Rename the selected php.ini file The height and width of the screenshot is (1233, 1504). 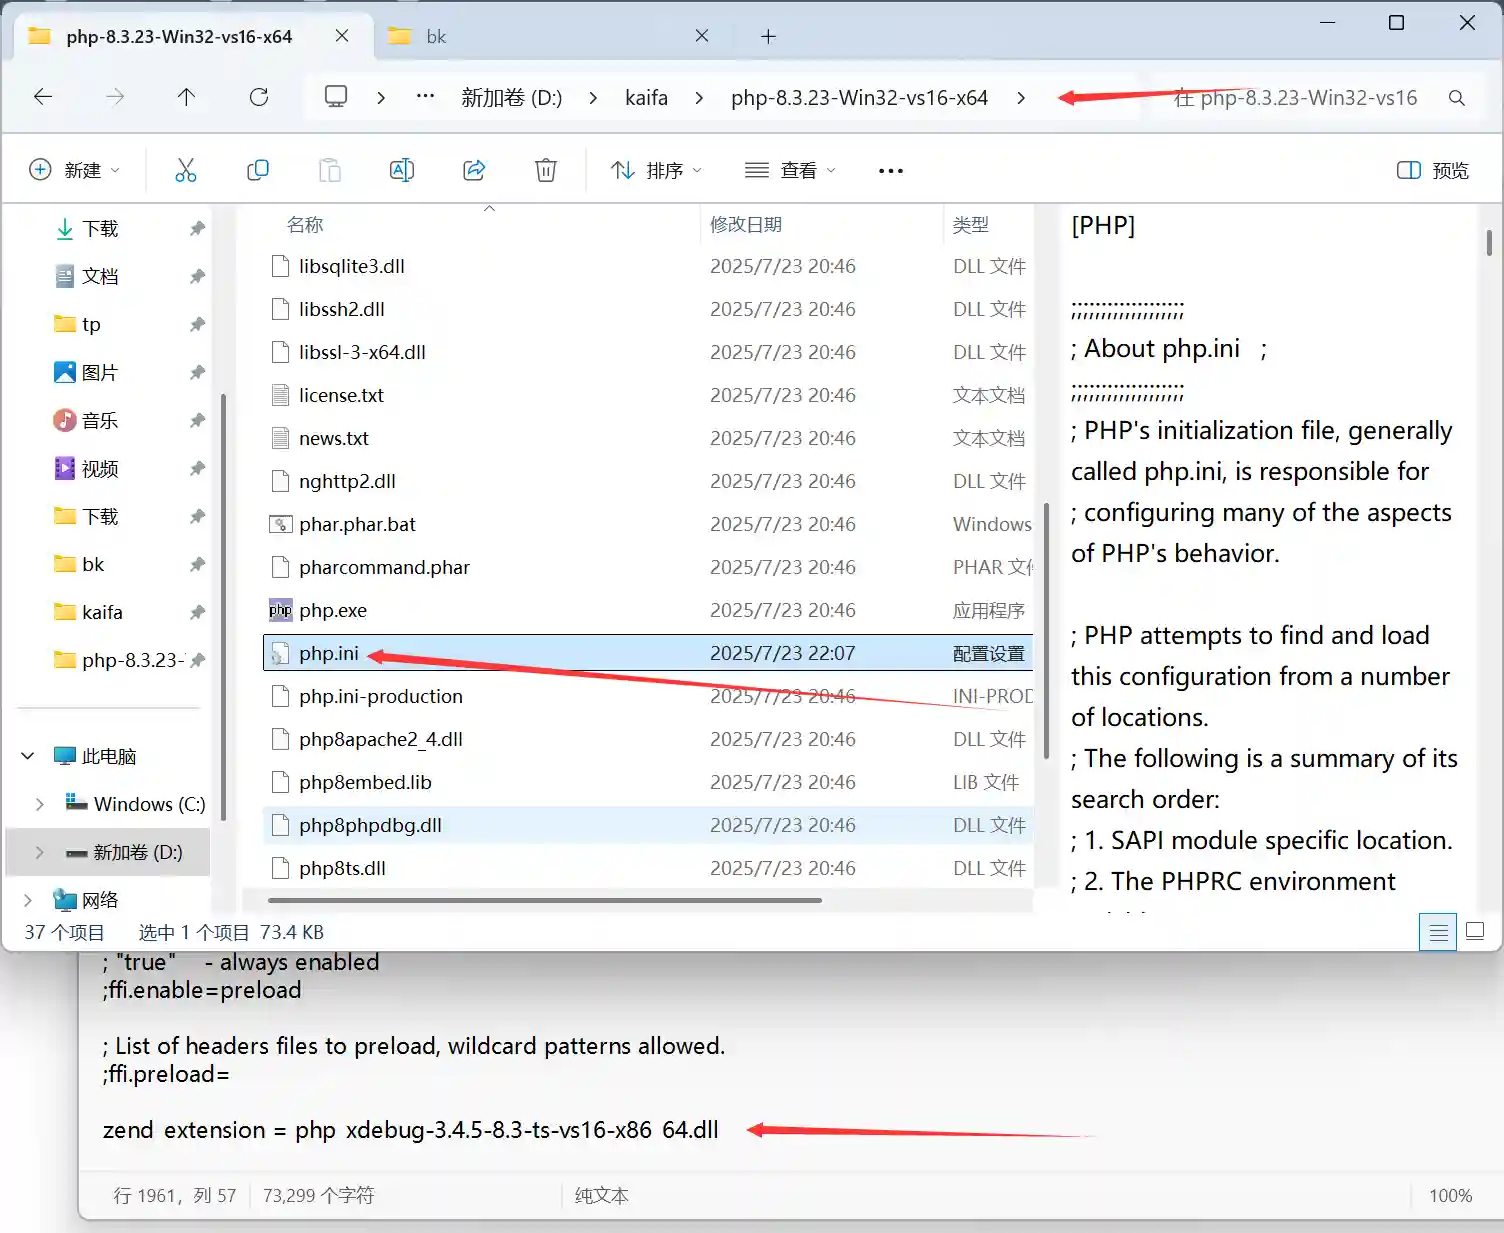(402, 169)
